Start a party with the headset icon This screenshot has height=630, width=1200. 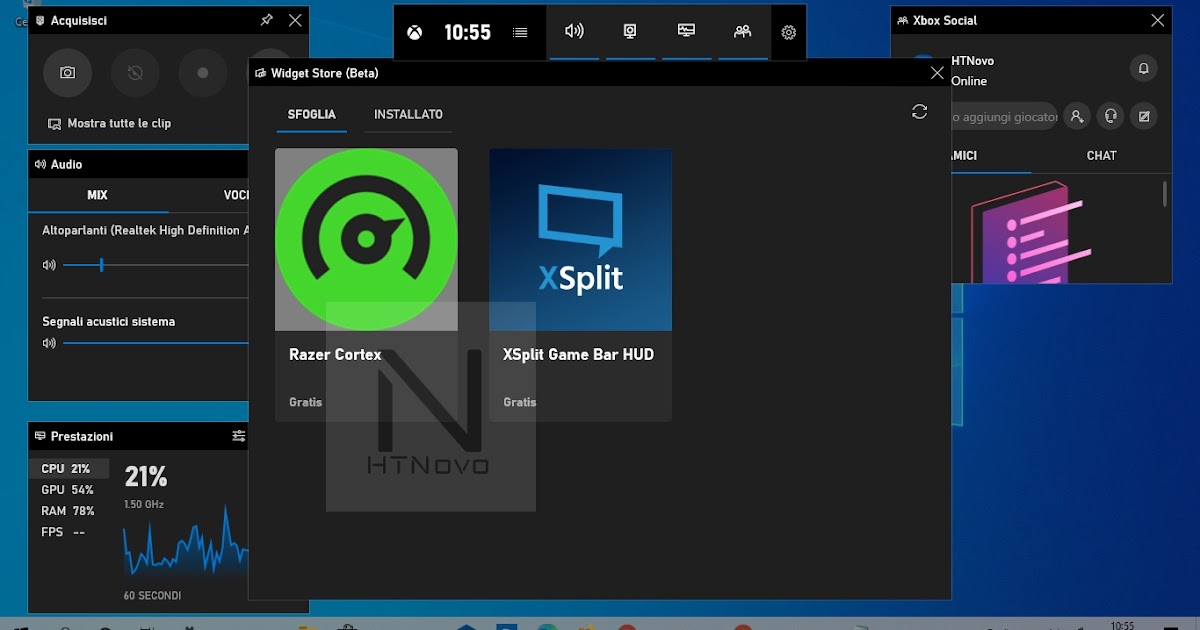[1110, 116]
